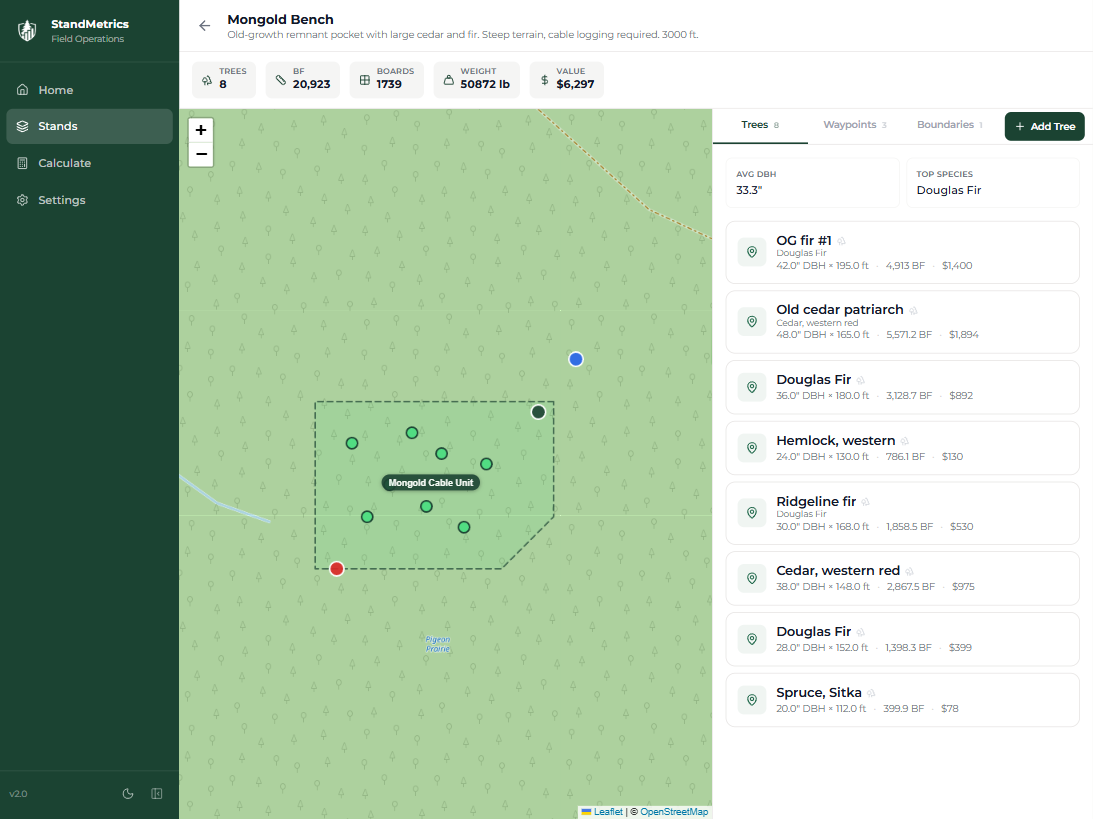Click the pin icon on Old cedar patriarch
Screen dimensions: 1093x819
click(x=751, y=322)
